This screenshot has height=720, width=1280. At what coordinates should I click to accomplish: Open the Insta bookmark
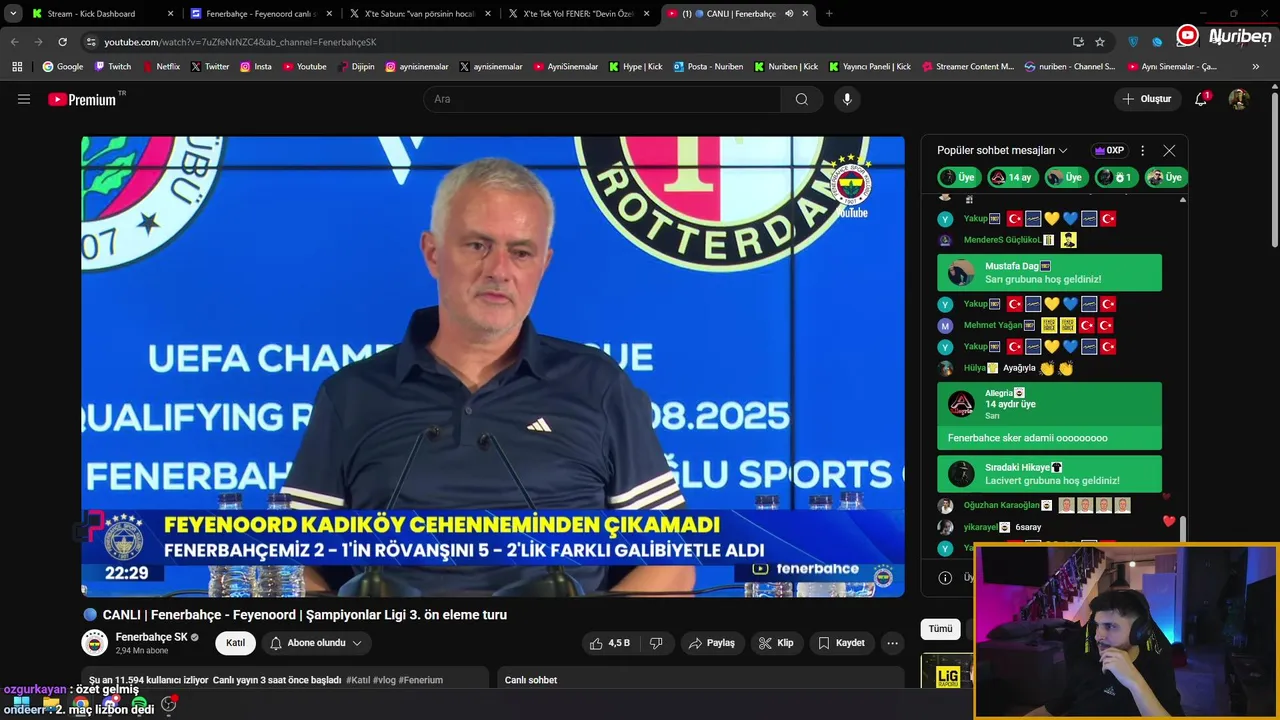pyautogui.click(x=256, y=67)
